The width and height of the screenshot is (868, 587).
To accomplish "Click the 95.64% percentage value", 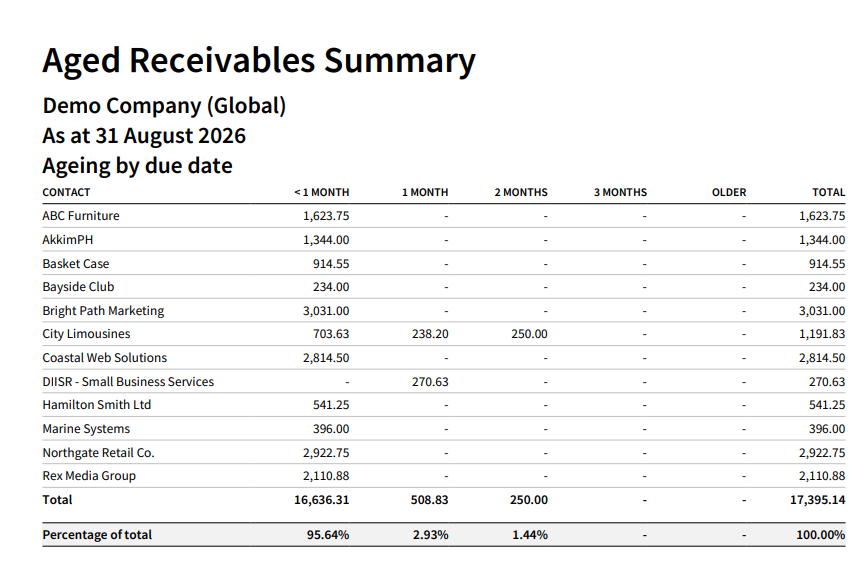I will pos(328,534).
